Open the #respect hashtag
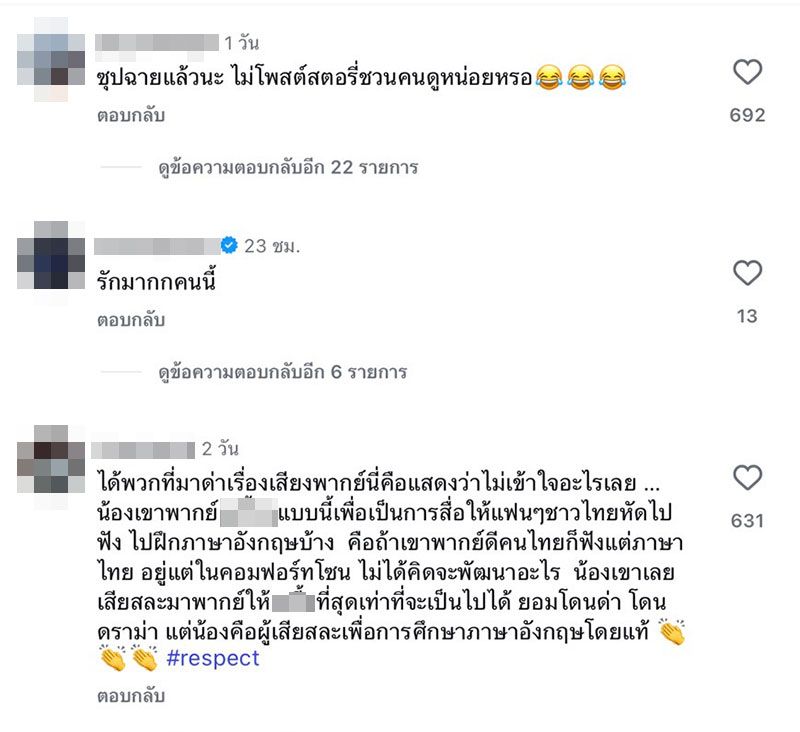Viewport: 800px width, 732px height. [213, 659]
